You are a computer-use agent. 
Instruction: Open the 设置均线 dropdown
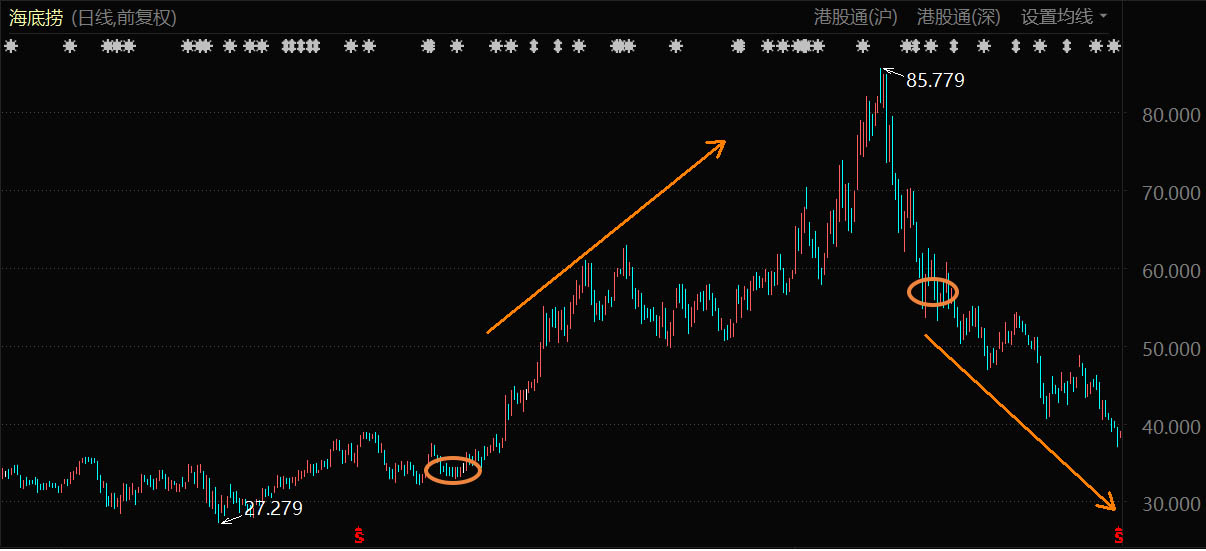pyautogui.click(x=1064, y=17)
